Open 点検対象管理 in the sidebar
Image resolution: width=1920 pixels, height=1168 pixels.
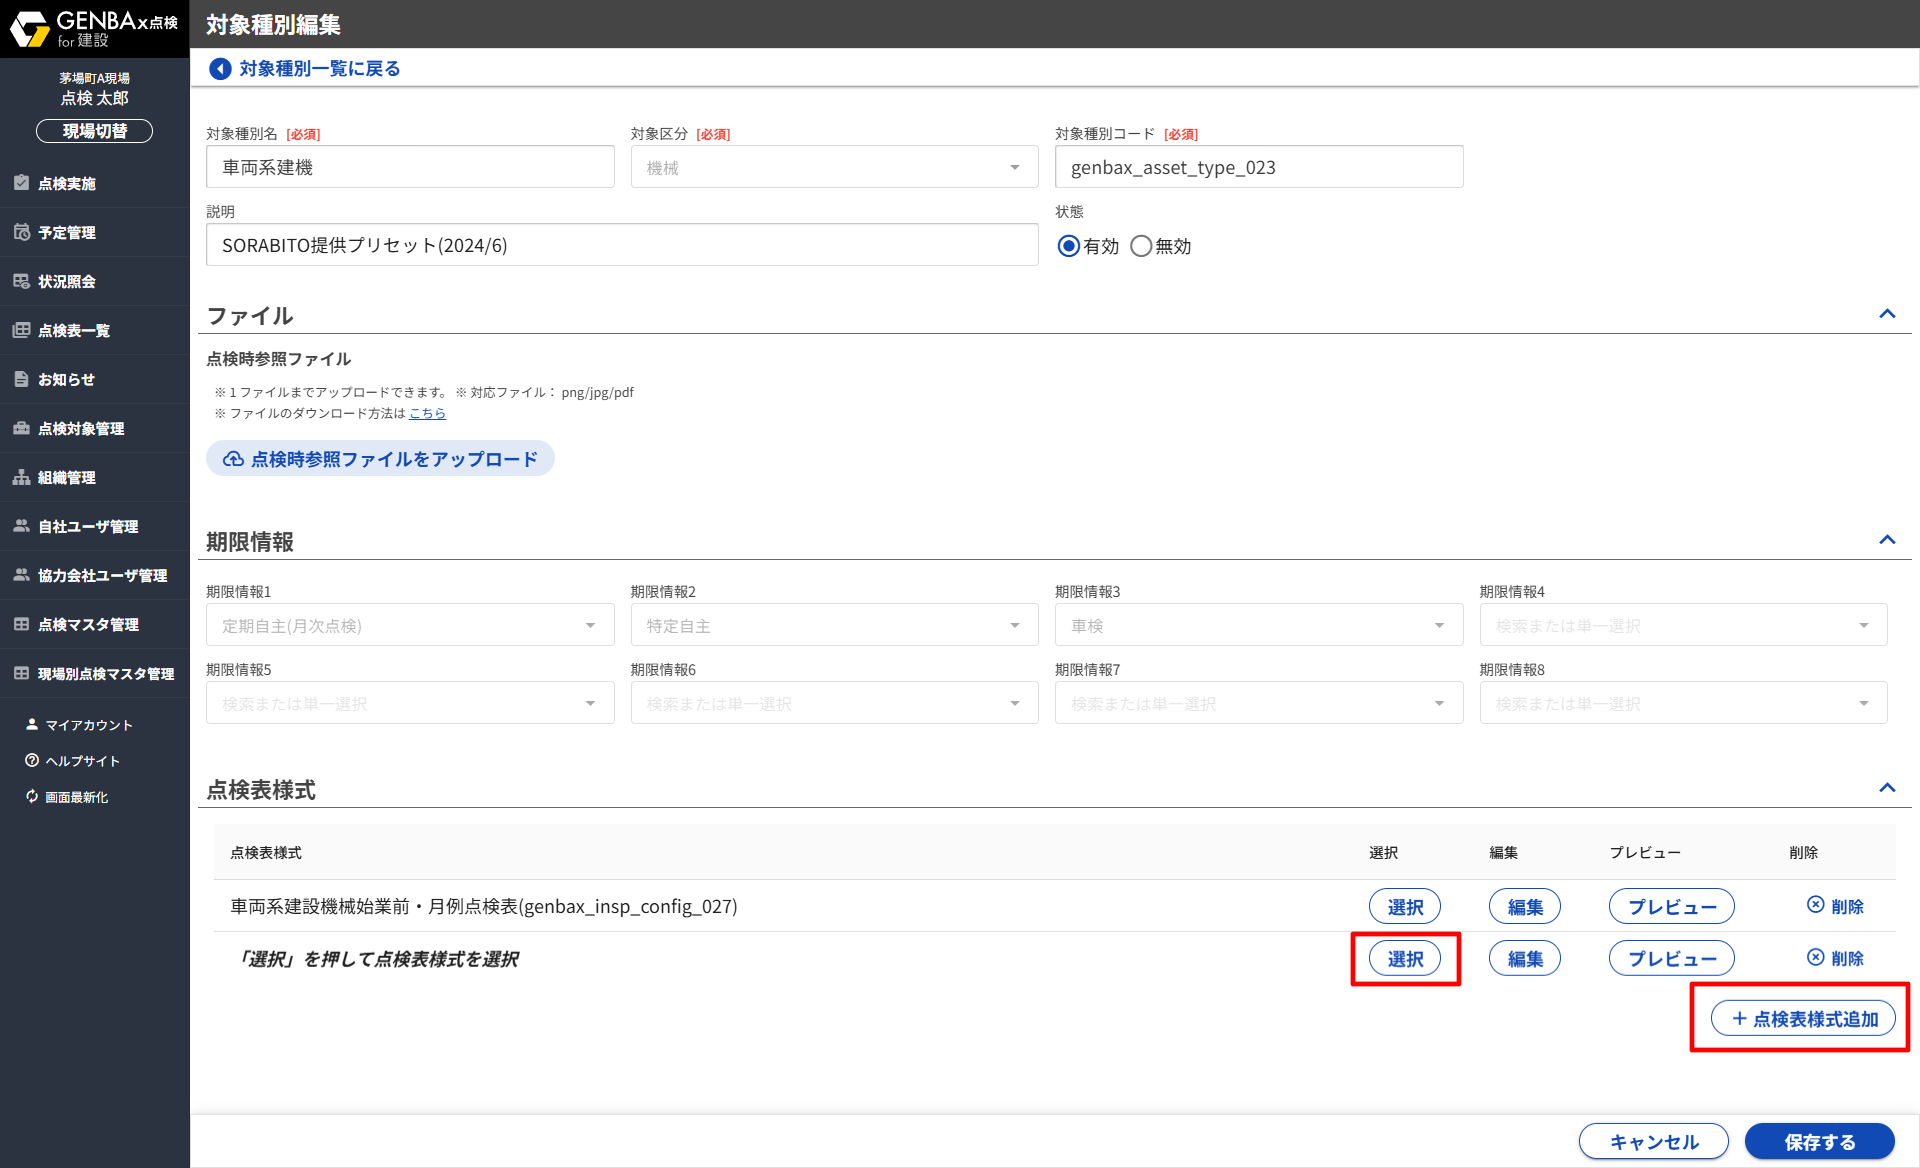click(81, 429)
